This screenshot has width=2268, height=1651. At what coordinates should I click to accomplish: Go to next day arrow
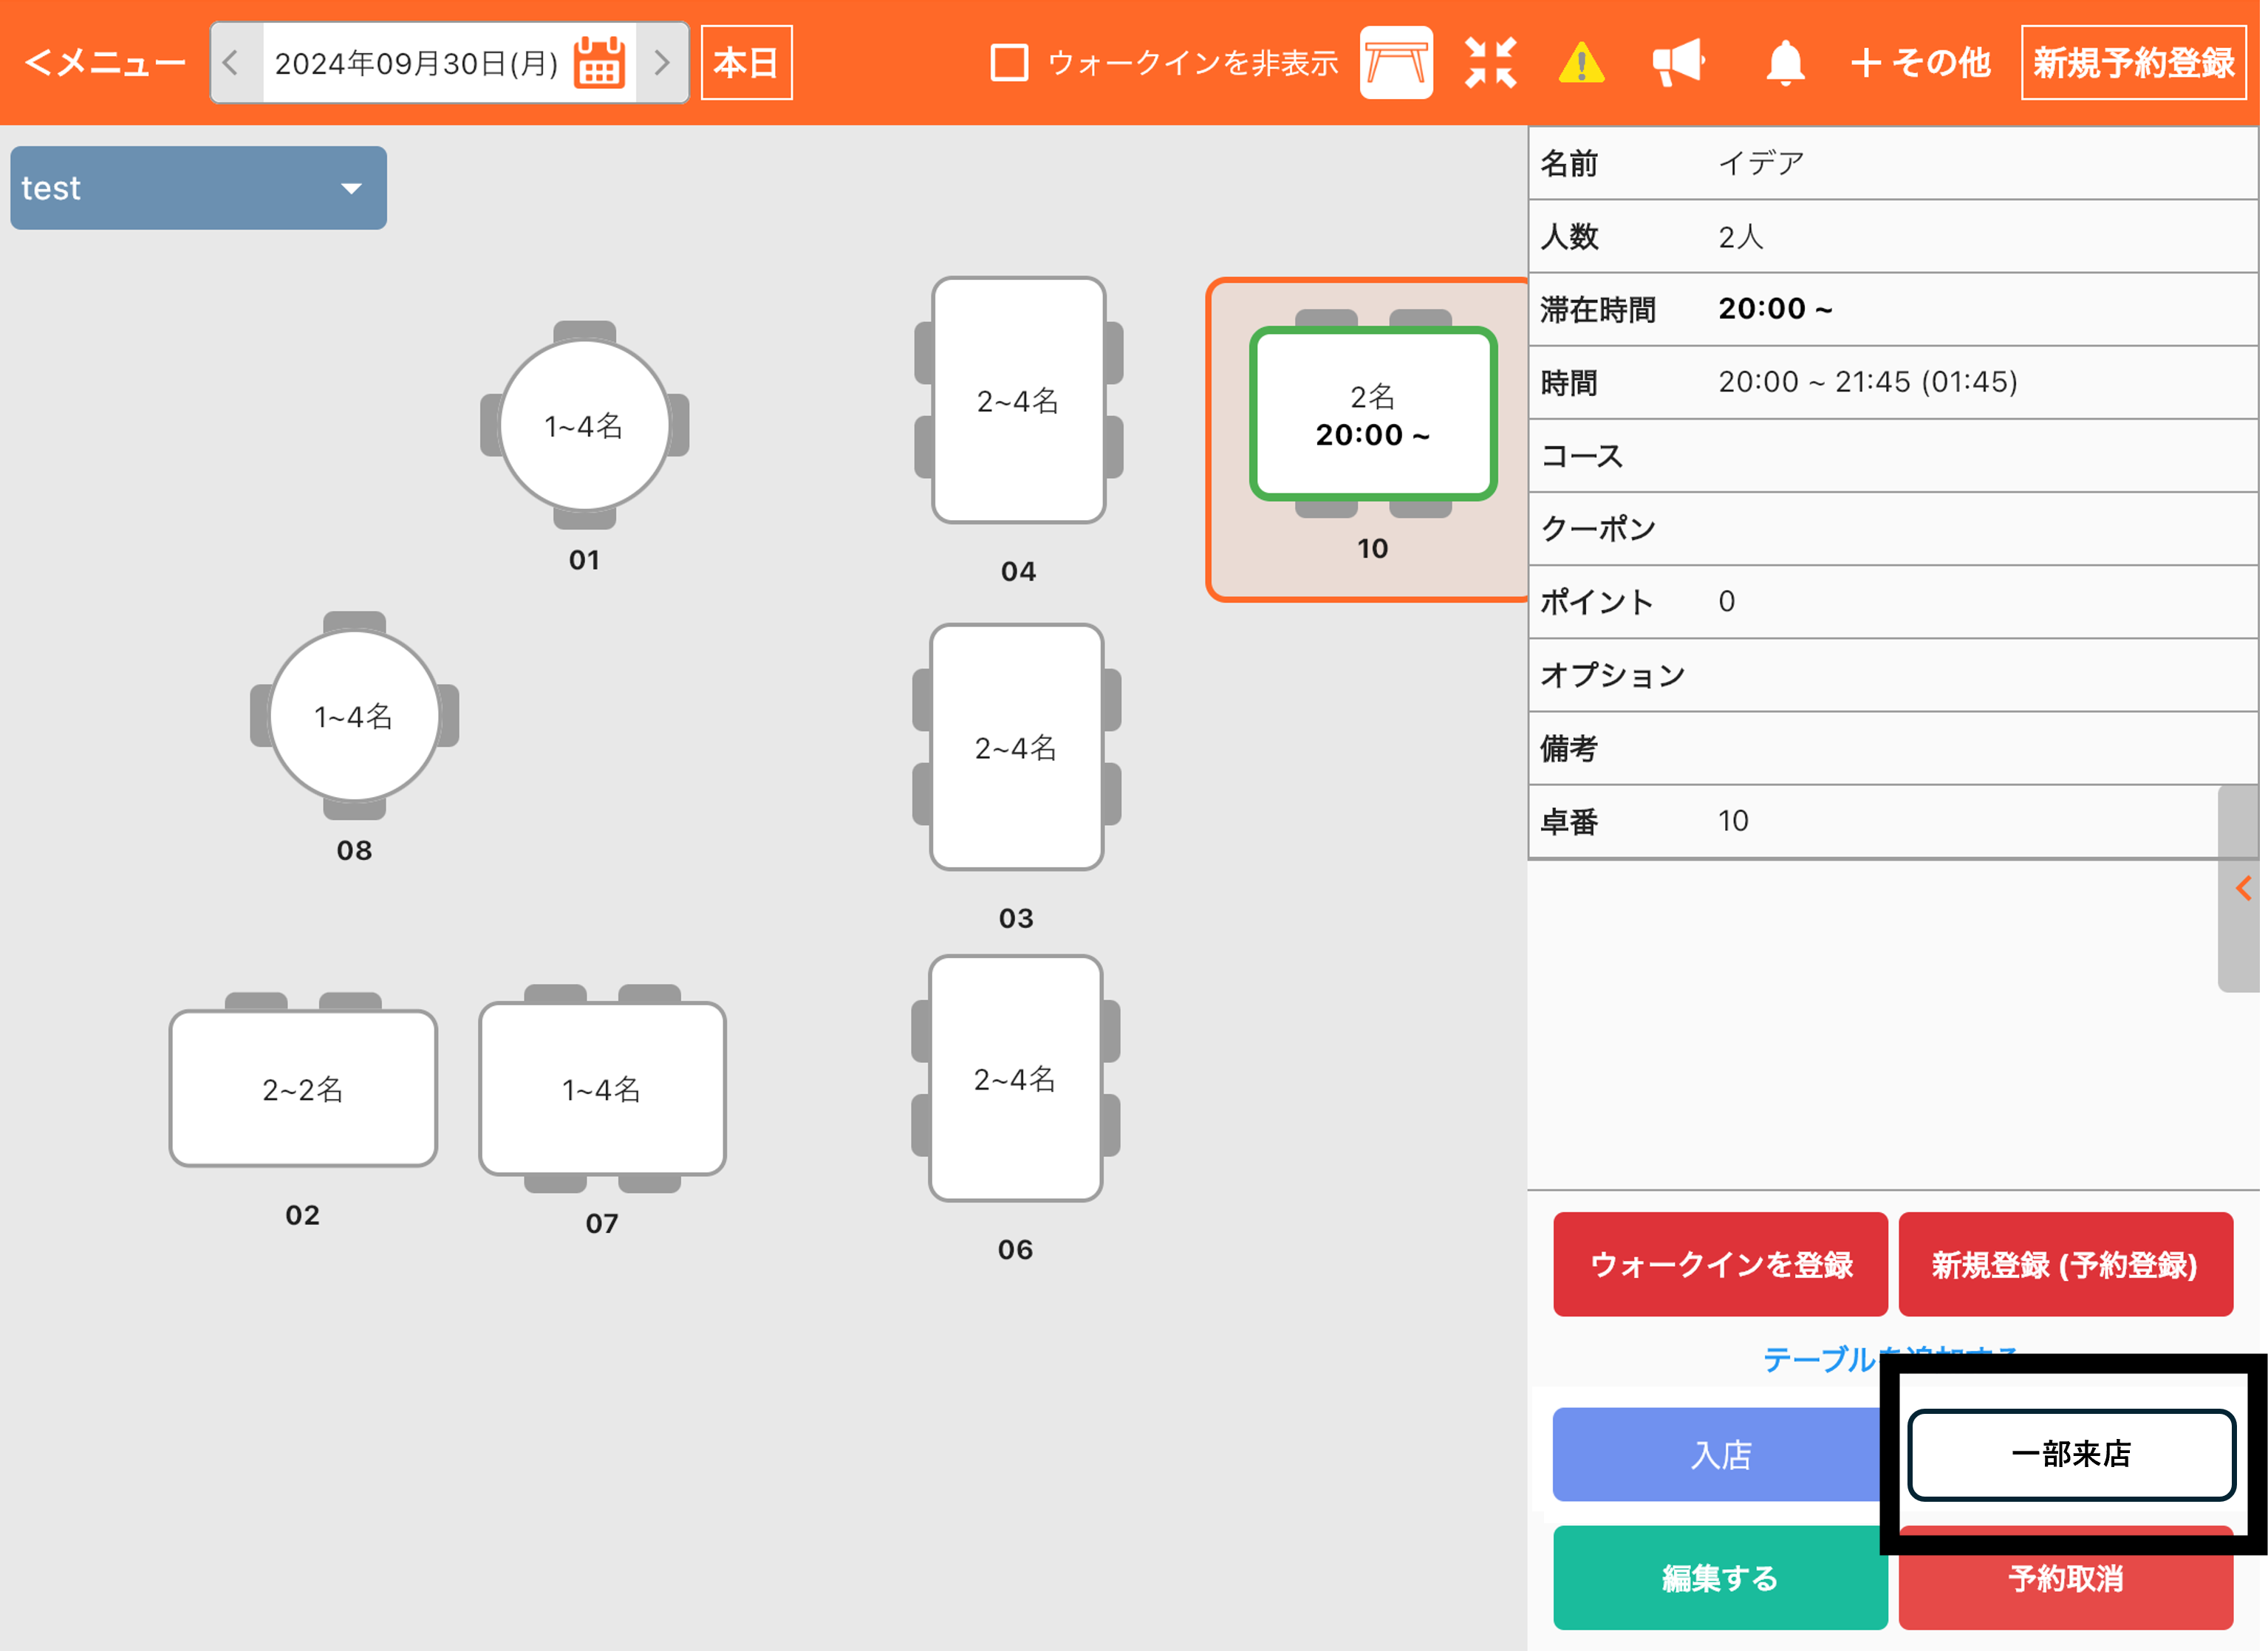point(661,63)
